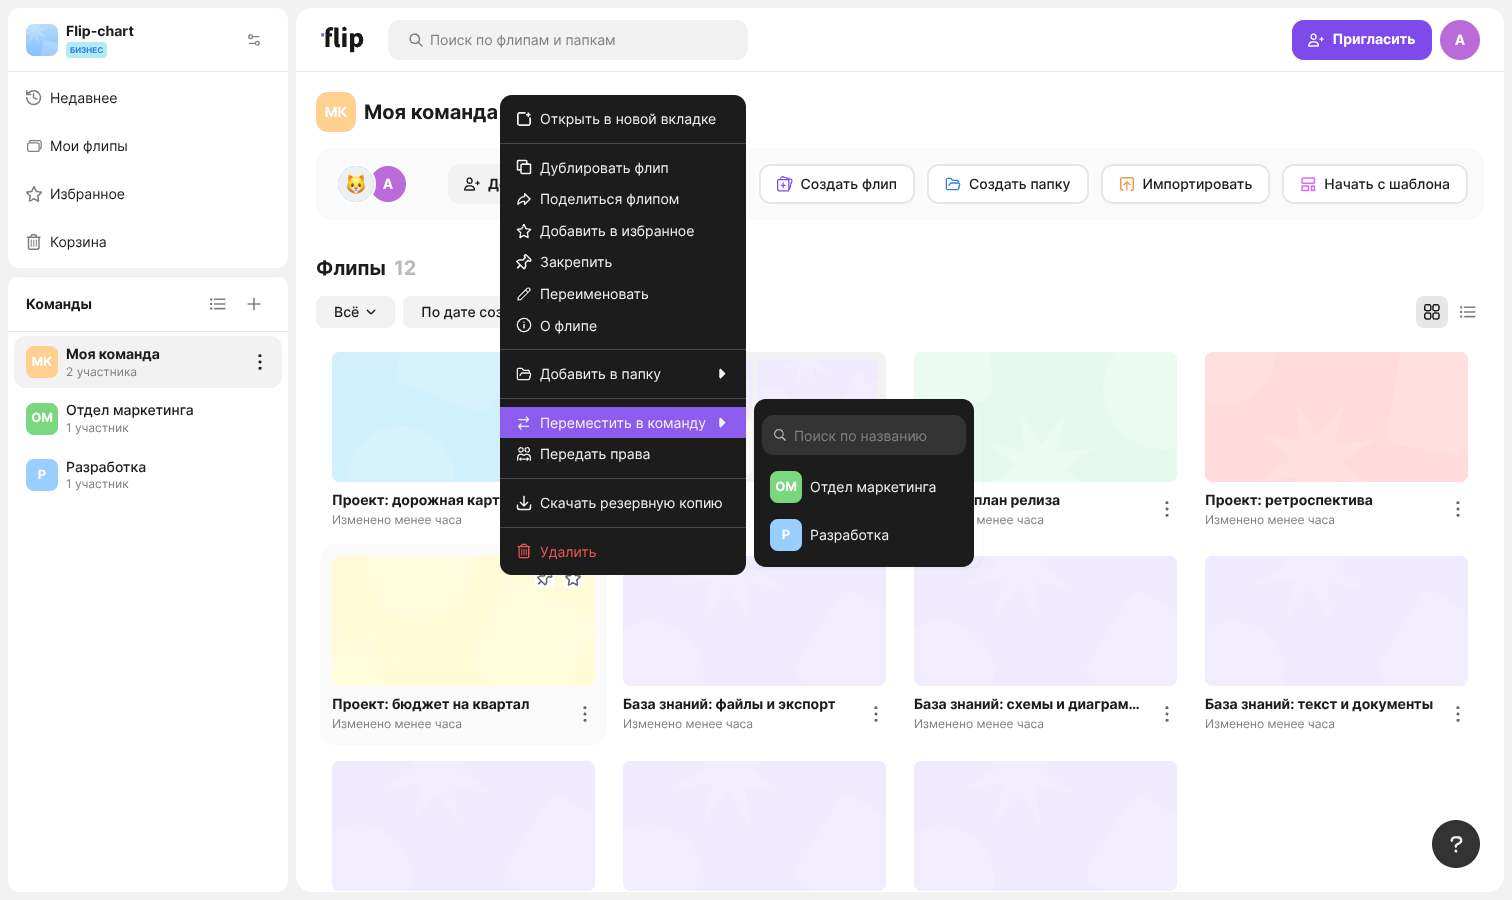Expand Переместить в команду submenu

[x=623, y=423]
